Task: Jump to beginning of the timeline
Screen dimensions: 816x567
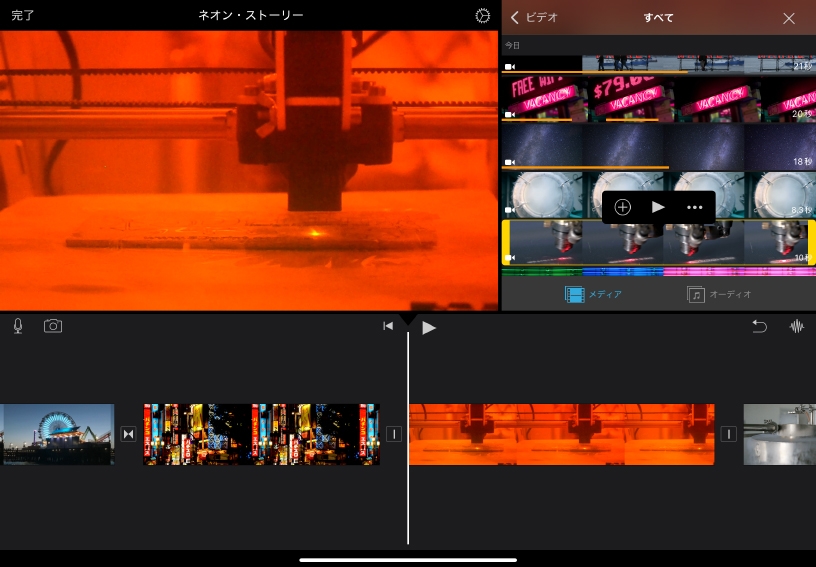Action: point(388,326)
